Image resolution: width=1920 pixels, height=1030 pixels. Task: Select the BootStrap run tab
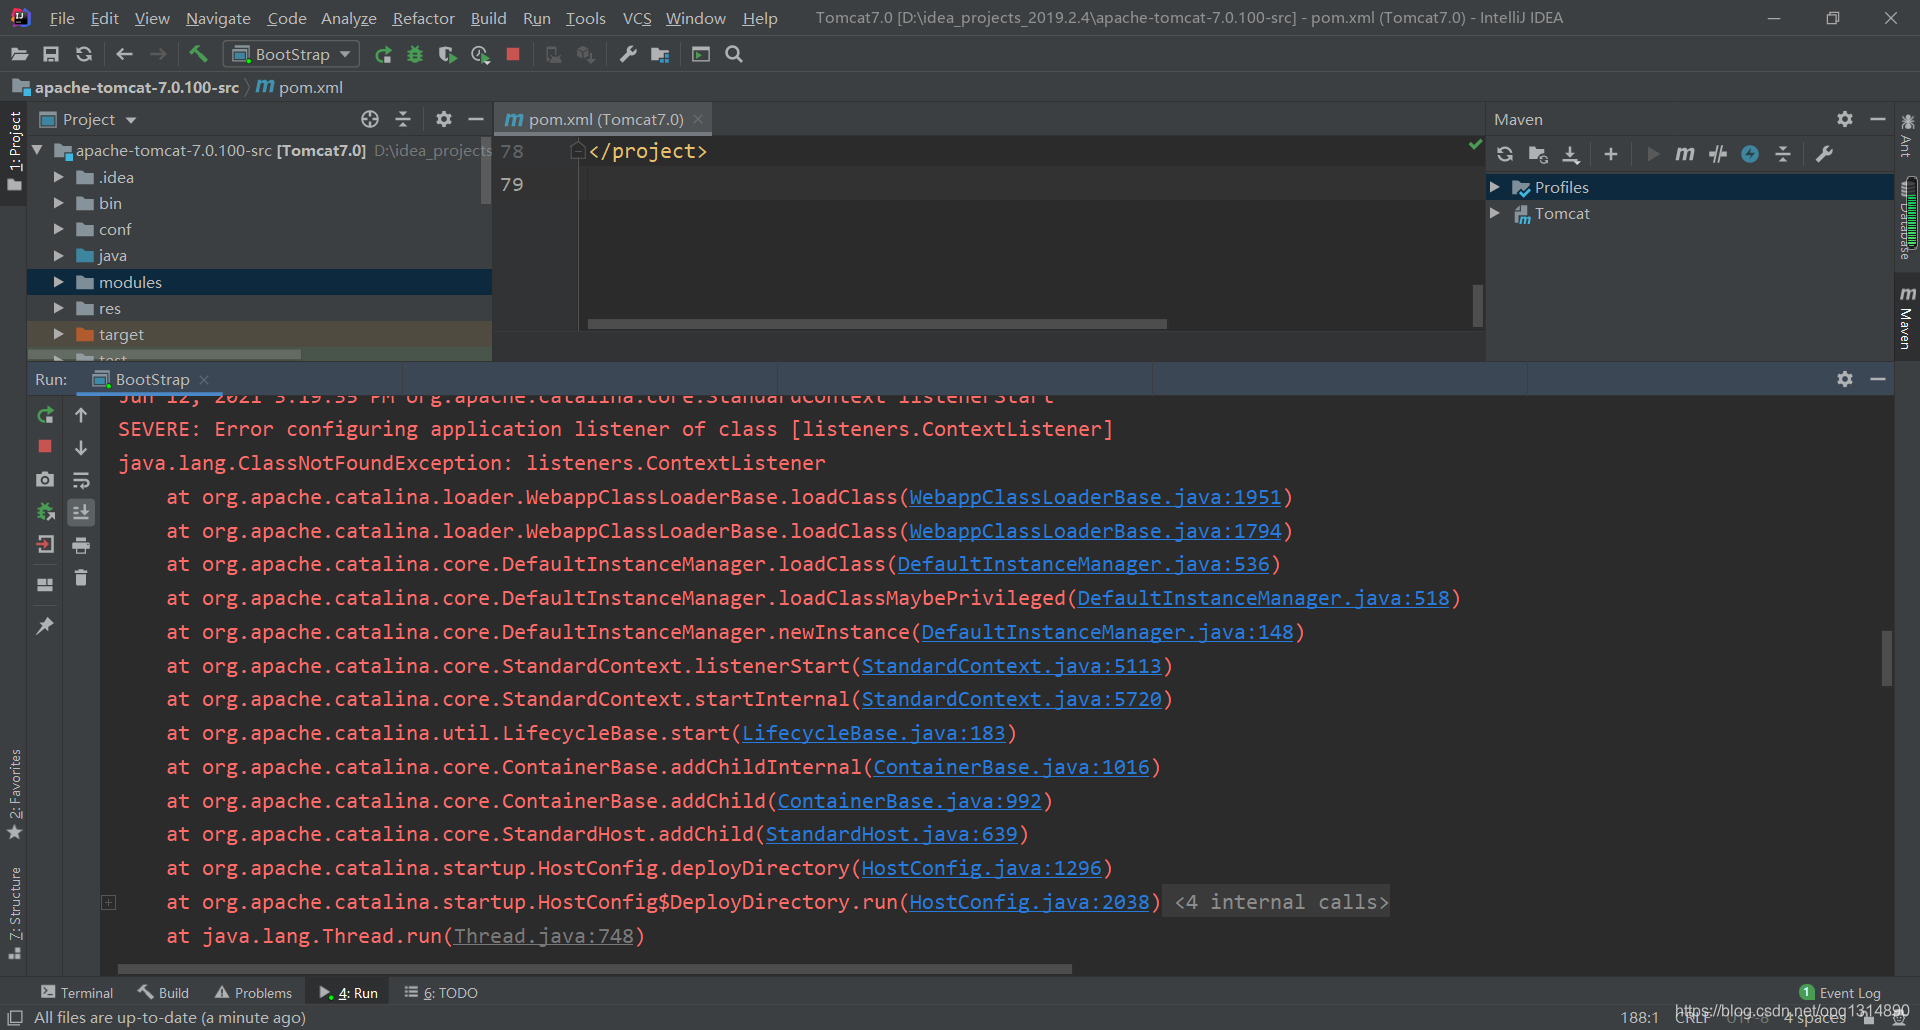[151, 379]
